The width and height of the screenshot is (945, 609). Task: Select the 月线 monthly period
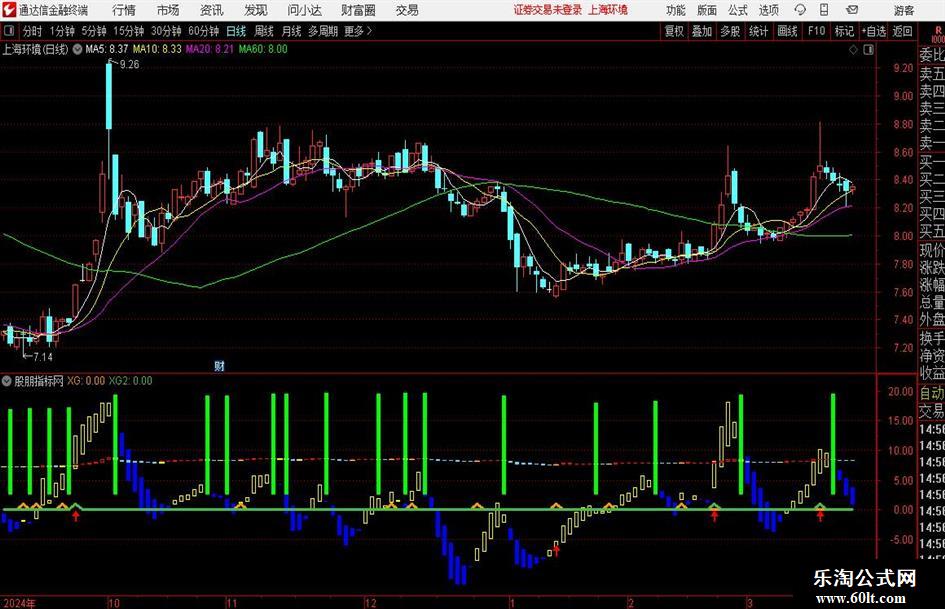pyautogui.click(x=292, y=31)
